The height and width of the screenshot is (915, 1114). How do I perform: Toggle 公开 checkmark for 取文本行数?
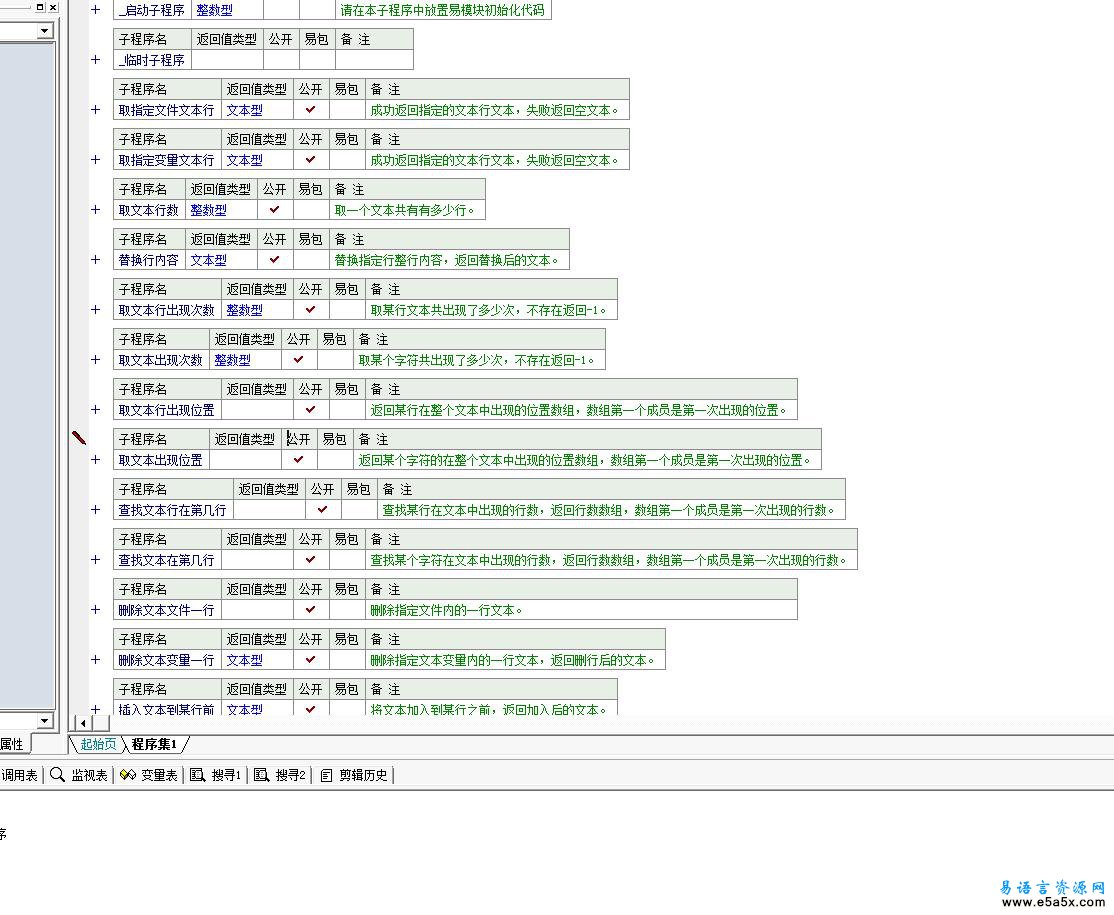point(274,210)
